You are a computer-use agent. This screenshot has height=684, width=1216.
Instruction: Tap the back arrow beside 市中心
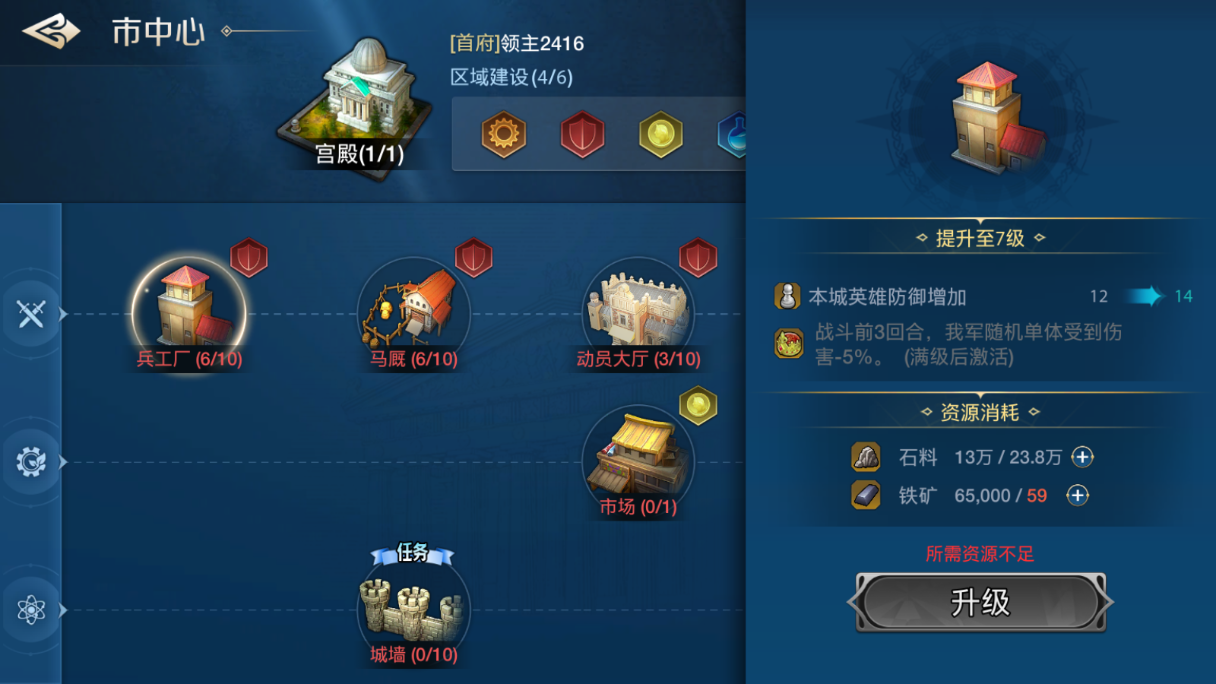[50, 32]
